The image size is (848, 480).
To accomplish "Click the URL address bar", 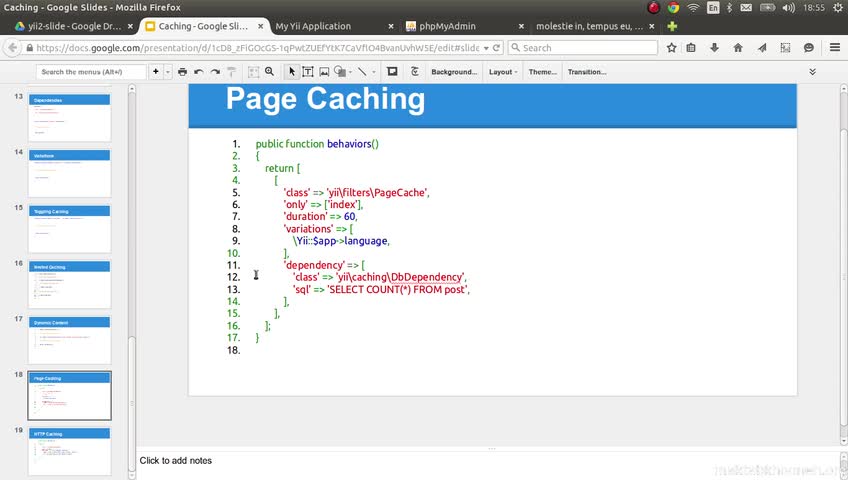I will 257,48.
